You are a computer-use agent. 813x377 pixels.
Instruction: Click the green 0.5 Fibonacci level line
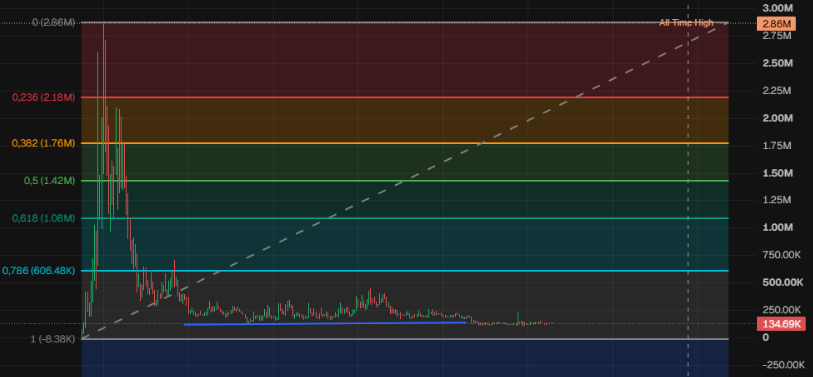(x=404, y=181)
